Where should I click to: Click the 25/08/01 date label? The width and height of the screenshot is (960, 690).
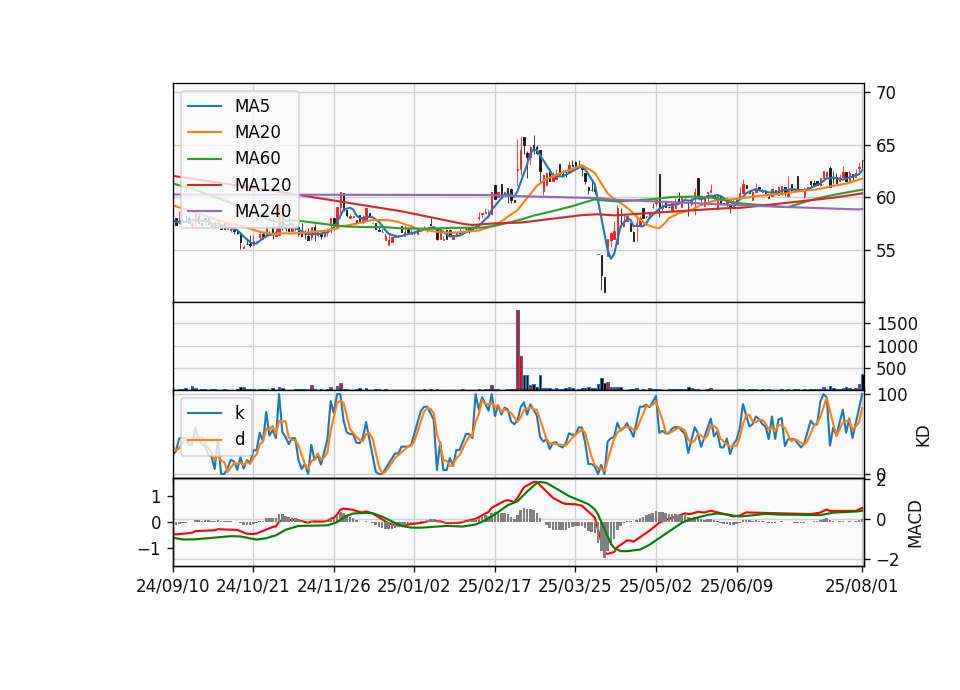point(862,586)
